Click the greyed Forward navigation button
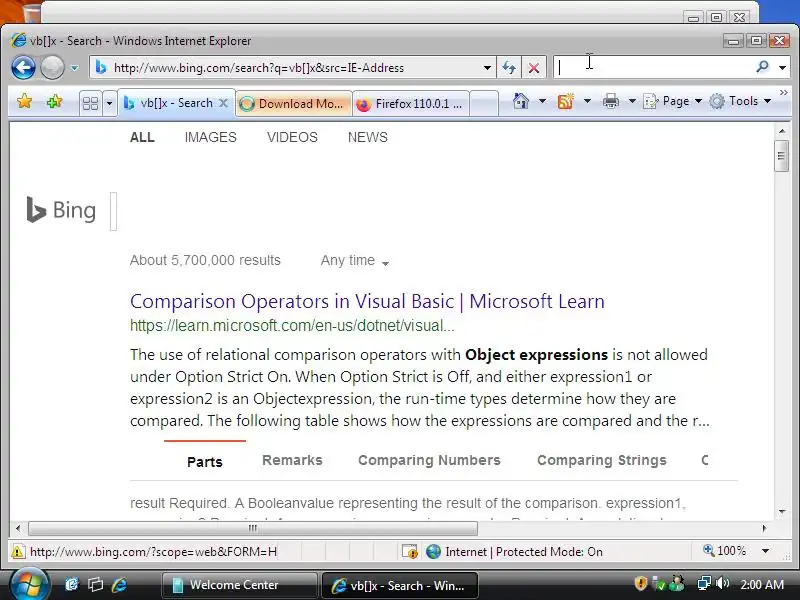This screenshot has height=600, width=800. click(x=52, y=67)
